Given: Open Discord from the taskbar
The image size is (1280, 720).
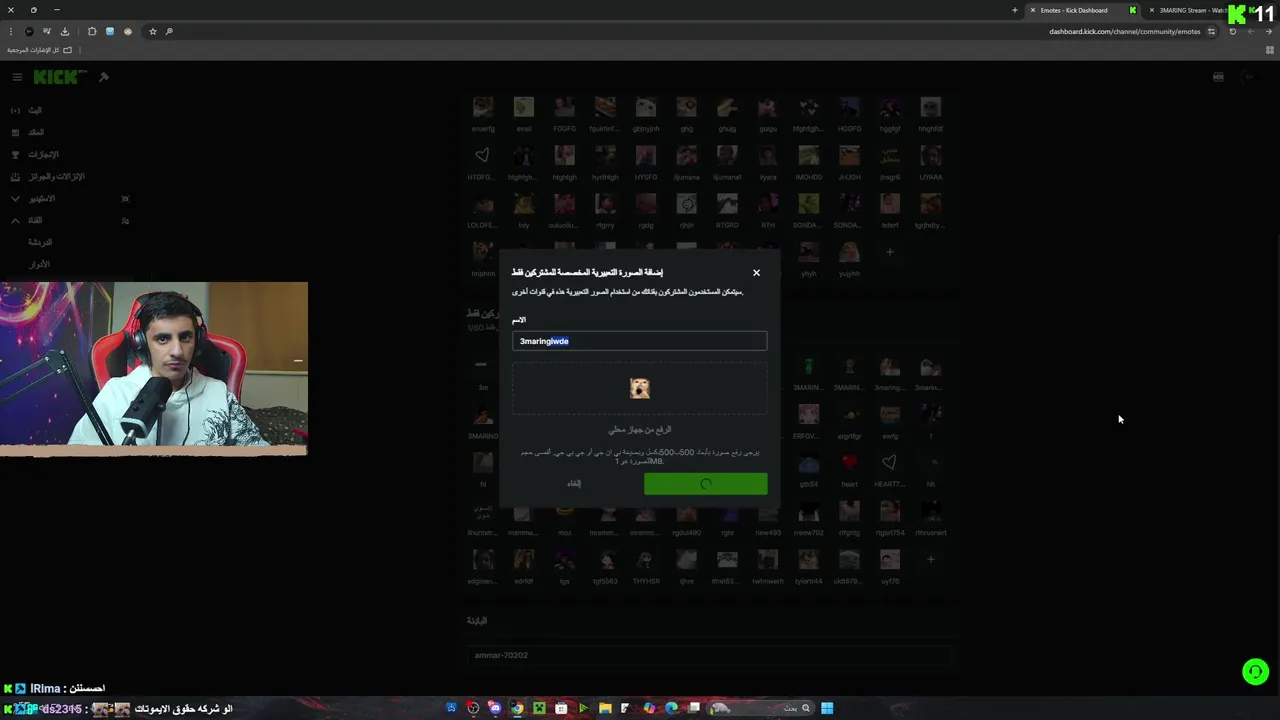Looking at the screenshot, I should pos(495,708).
